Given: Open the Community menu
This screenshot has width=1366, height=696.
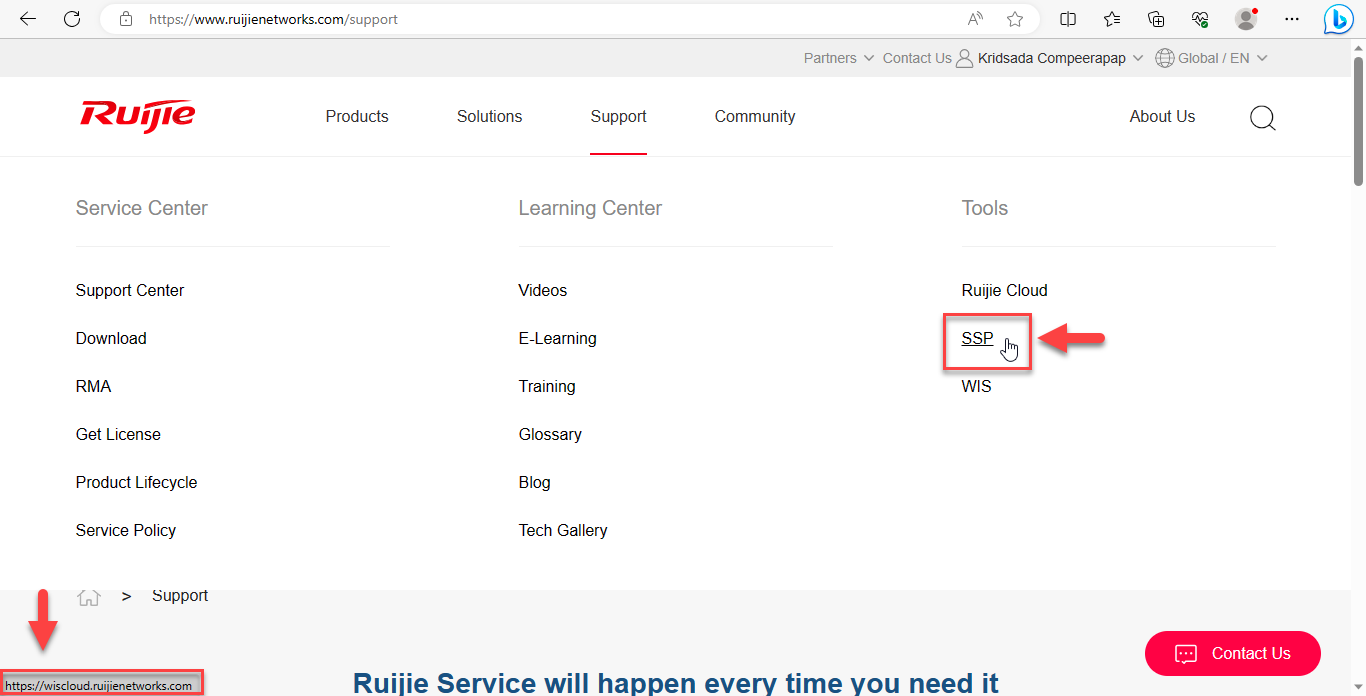Looking at the screenshot, I should coord(755,116).
